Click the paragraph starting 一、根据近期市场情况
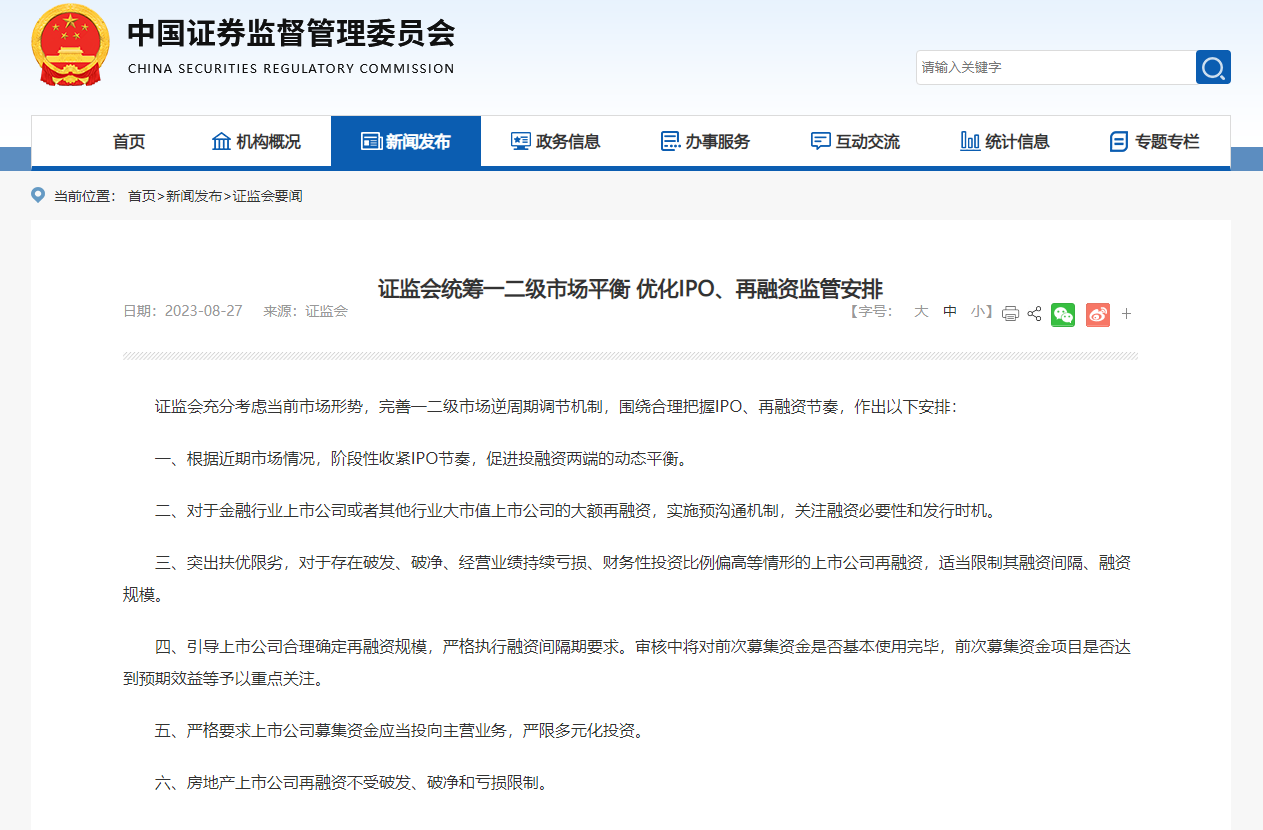This screenshot has width=1263, height=830. [x=422, y=459]
